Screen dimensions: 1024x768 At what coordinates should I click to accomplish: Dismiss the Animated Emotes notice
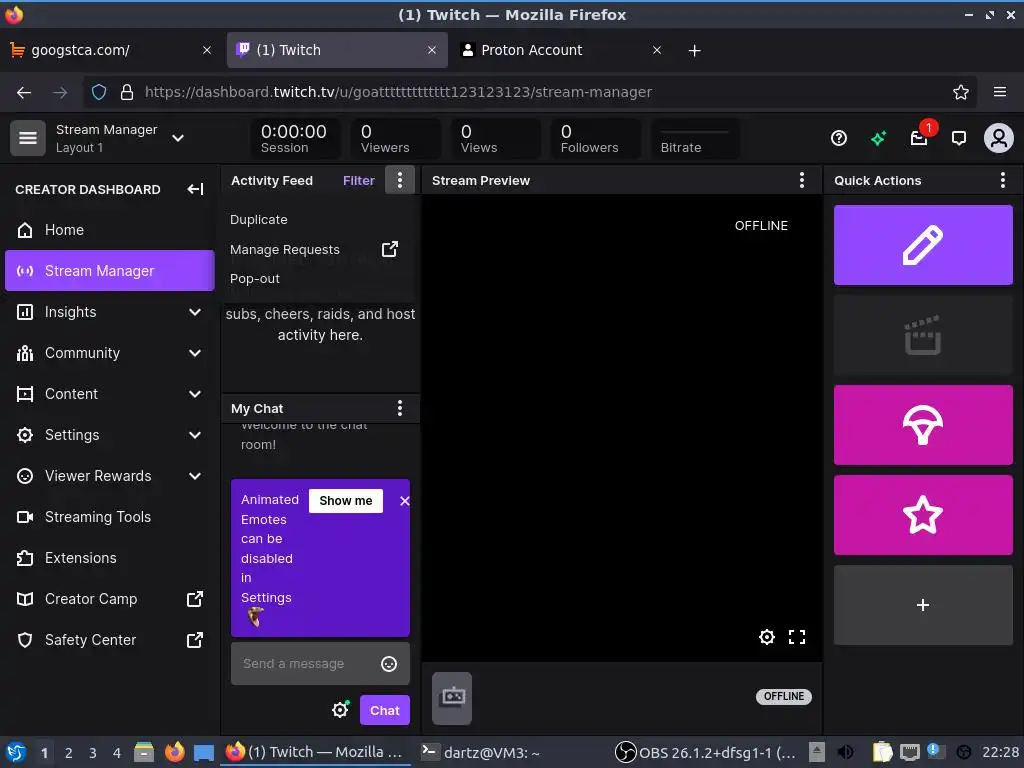(404, 501)
